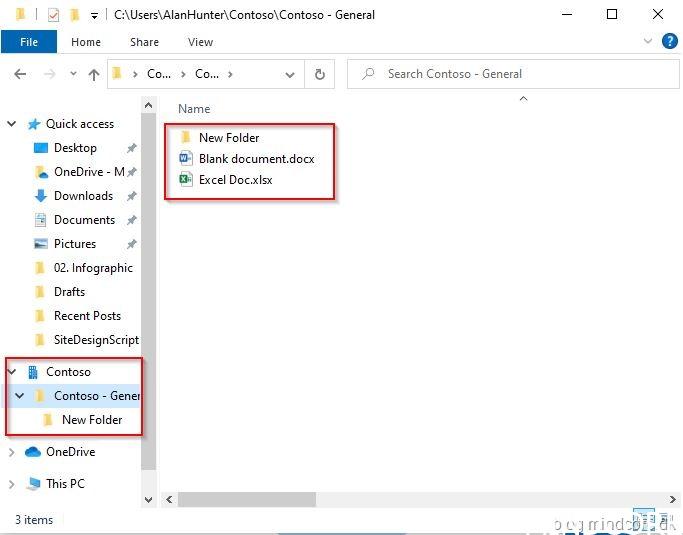Refresh the current folder view
683x535 pixels.
click(x=320, y=74)
